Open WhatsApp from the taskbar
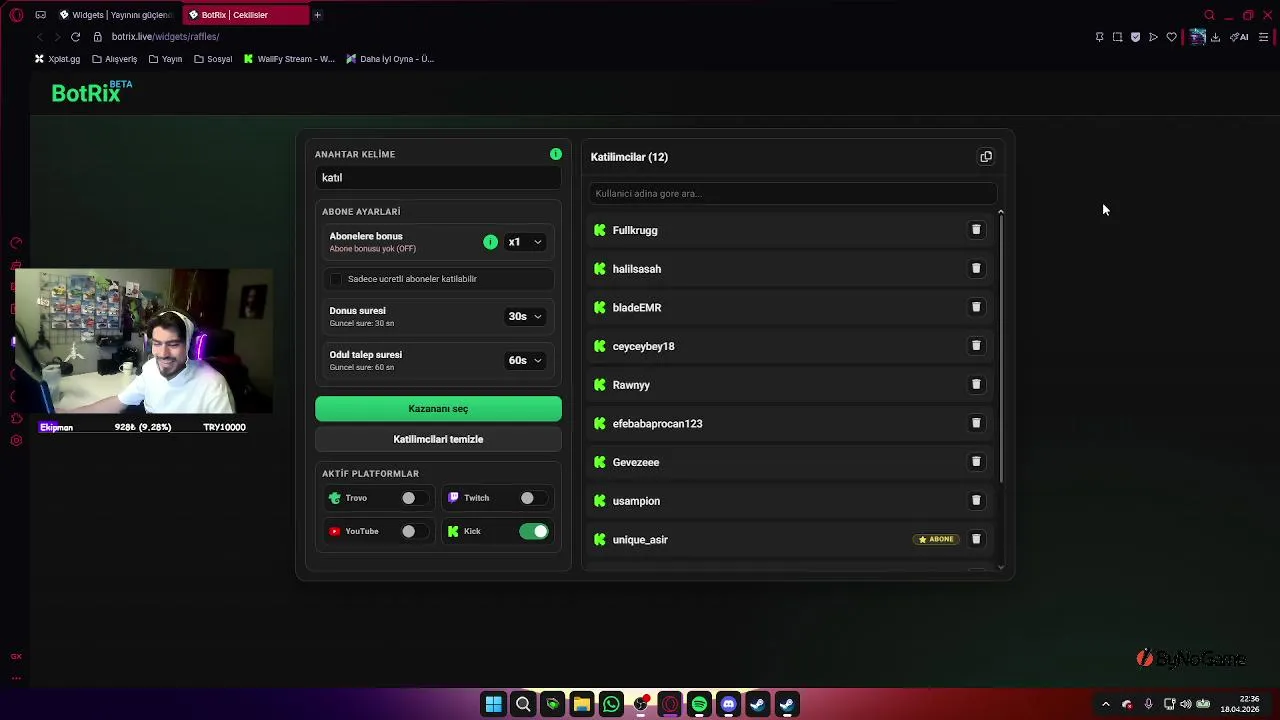Image resolution: width=1280 pixels, height=720 pixels. [x=611, y=704]
